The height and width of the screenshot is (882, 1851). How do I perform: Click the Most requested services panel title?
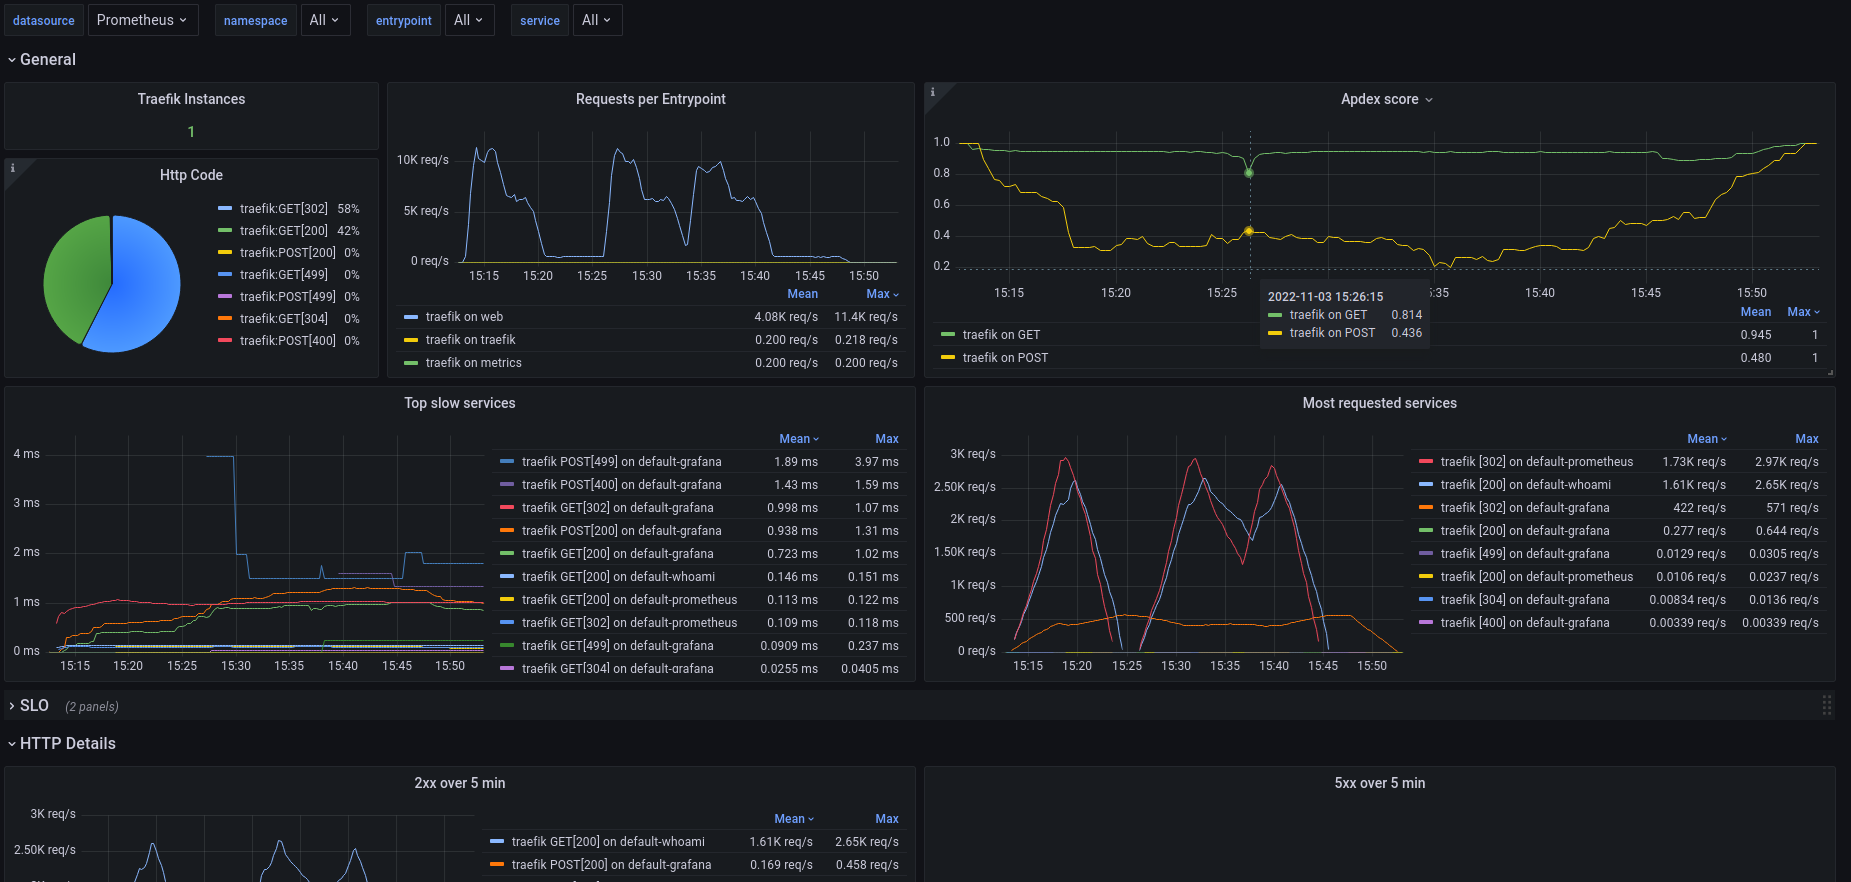click(1379, 403)
